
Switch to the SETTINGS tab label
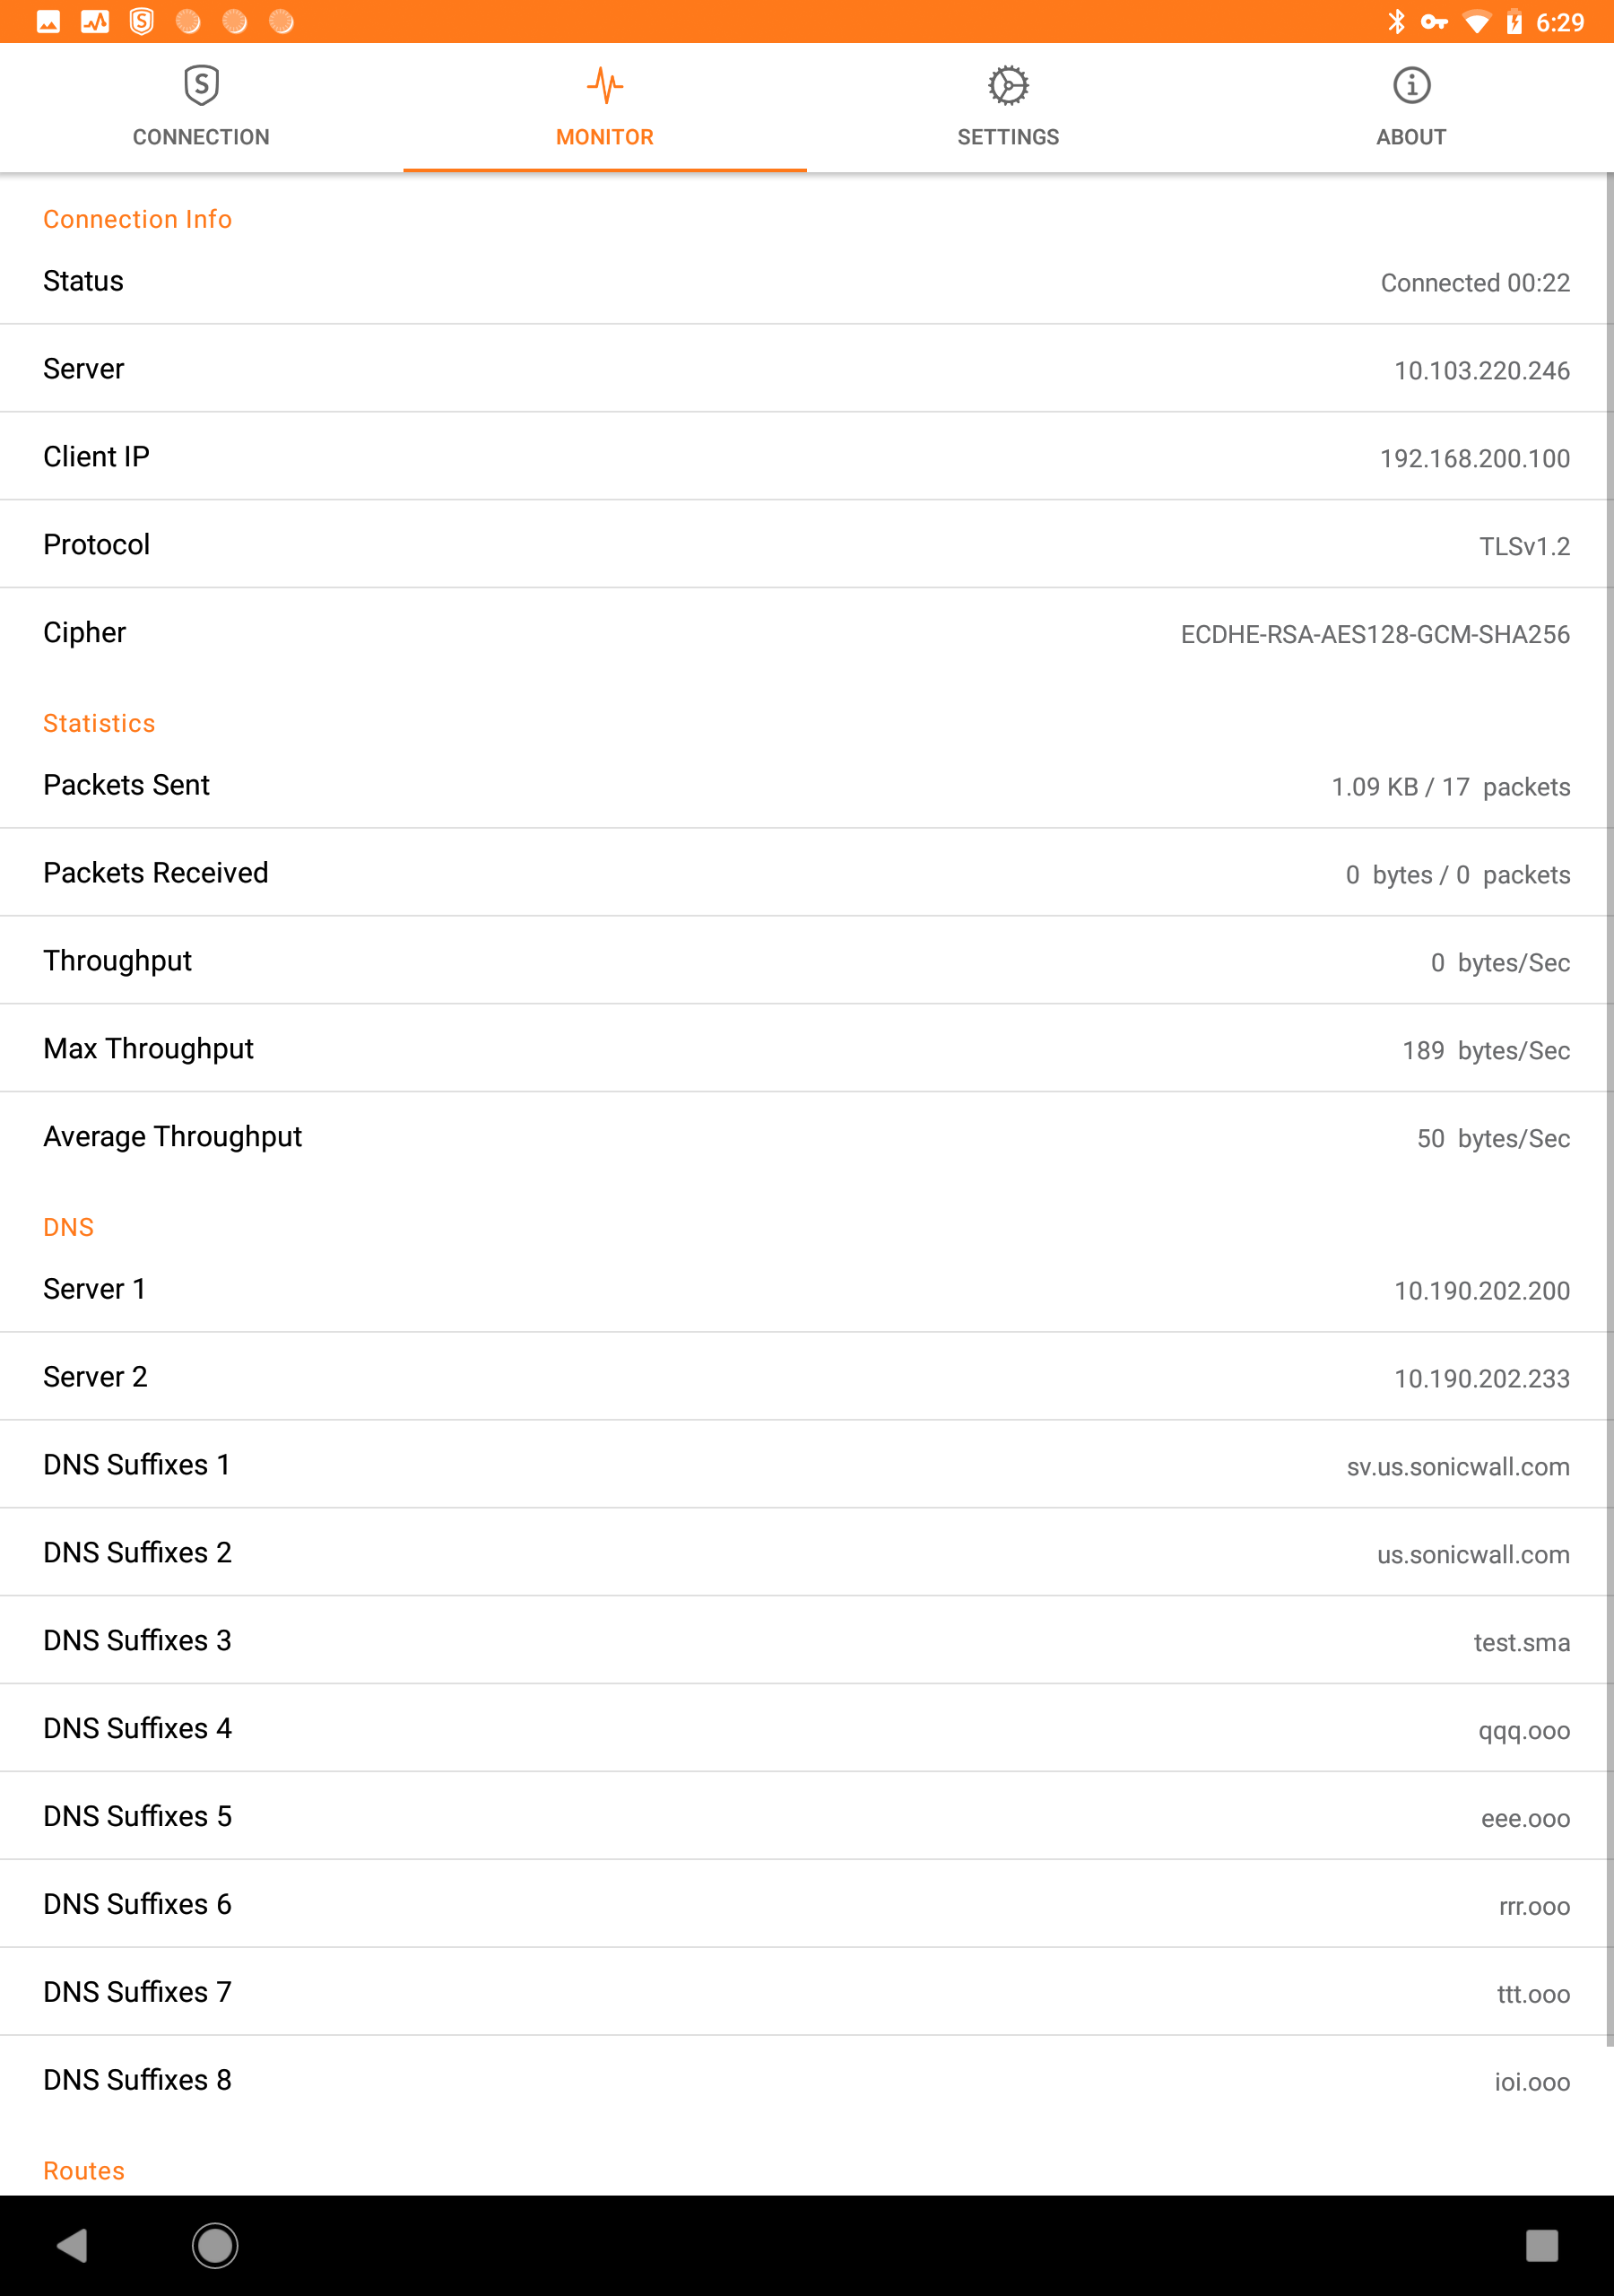coord(1008,137)
